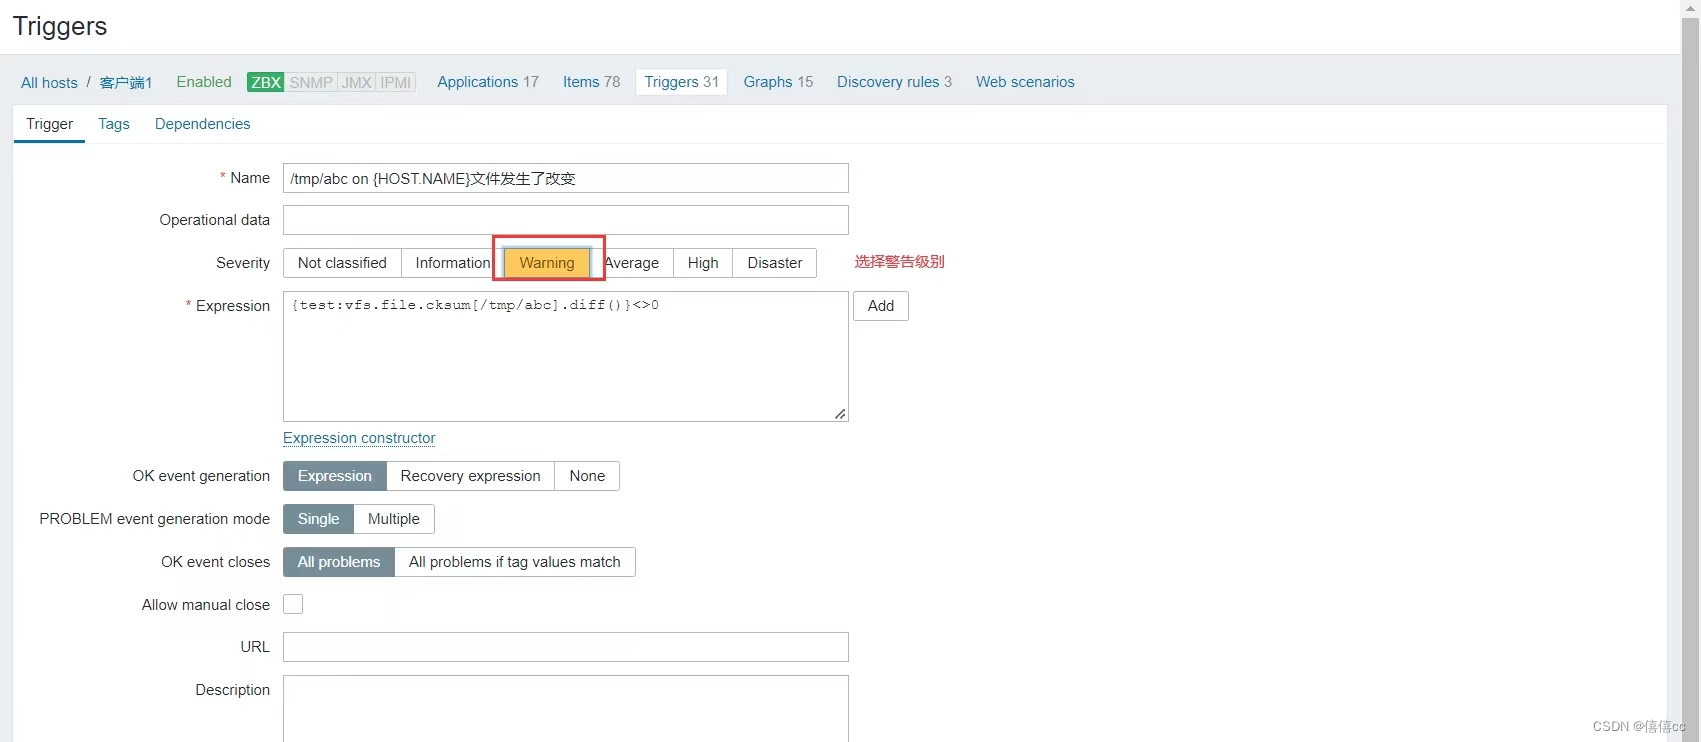Click the green ZBX availability badge
1701x742 pixels.
pos(266,82)
